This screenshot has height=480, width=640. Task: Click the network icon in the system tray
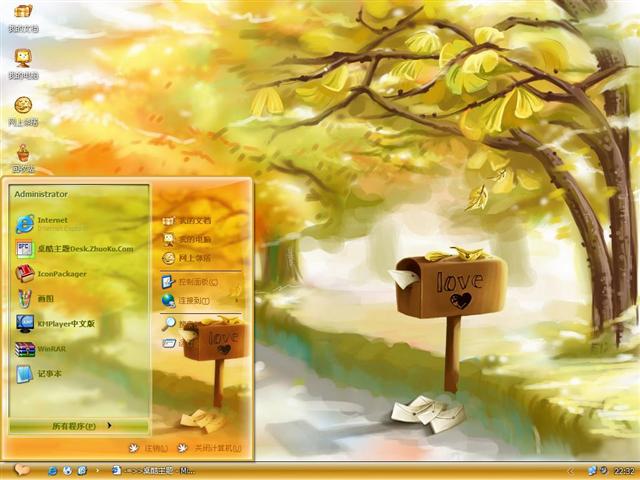pyautogui.click(x=591, y=471)
